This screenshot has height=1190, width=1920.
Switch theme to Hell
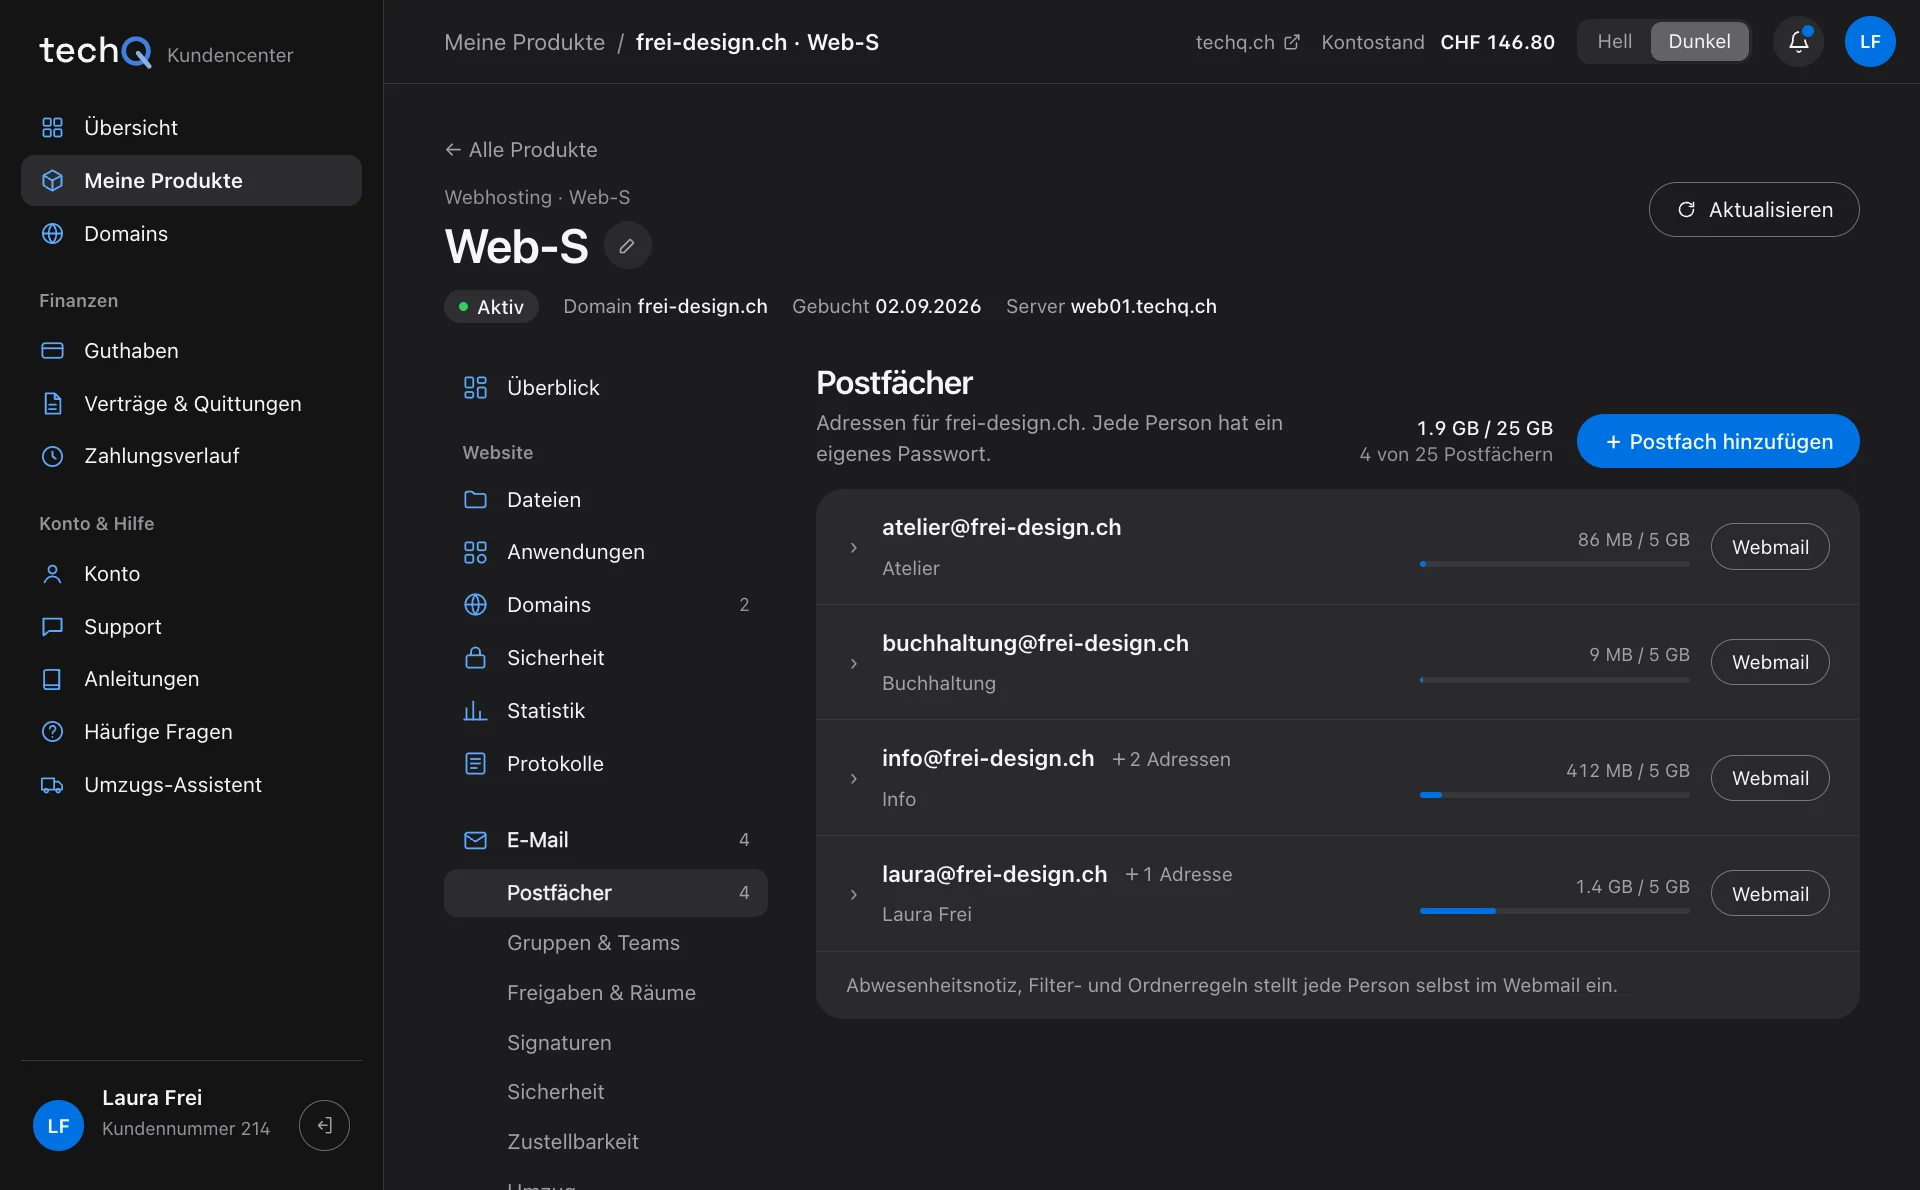tap(1614, 42)
